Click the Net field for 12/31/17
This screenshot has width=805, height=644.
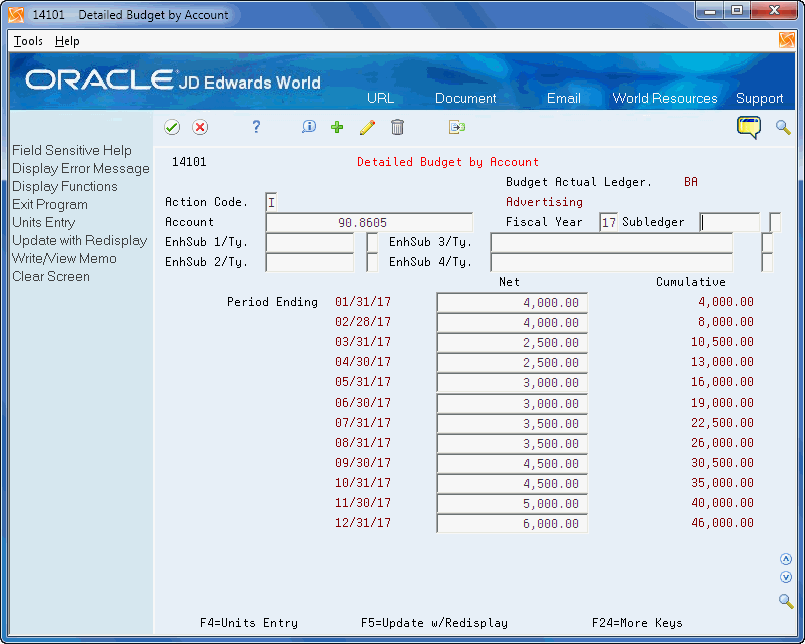(512, 524)
